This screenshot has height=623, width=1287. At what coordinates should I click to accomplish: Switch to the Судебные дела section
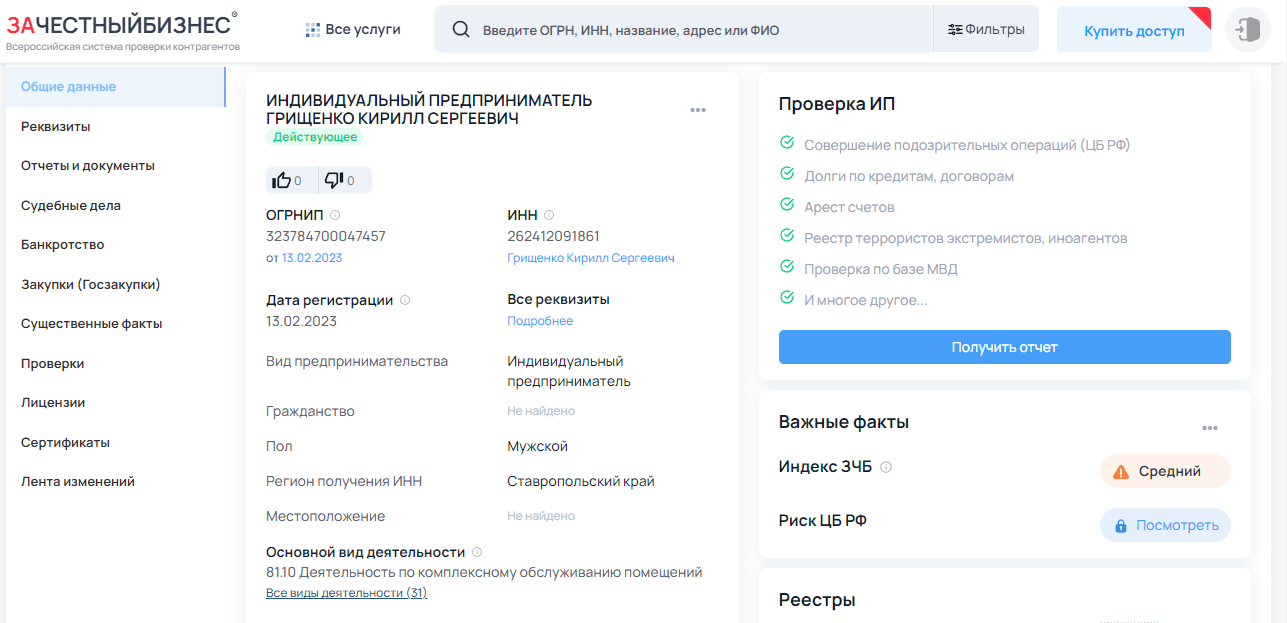tap(73, 205)
